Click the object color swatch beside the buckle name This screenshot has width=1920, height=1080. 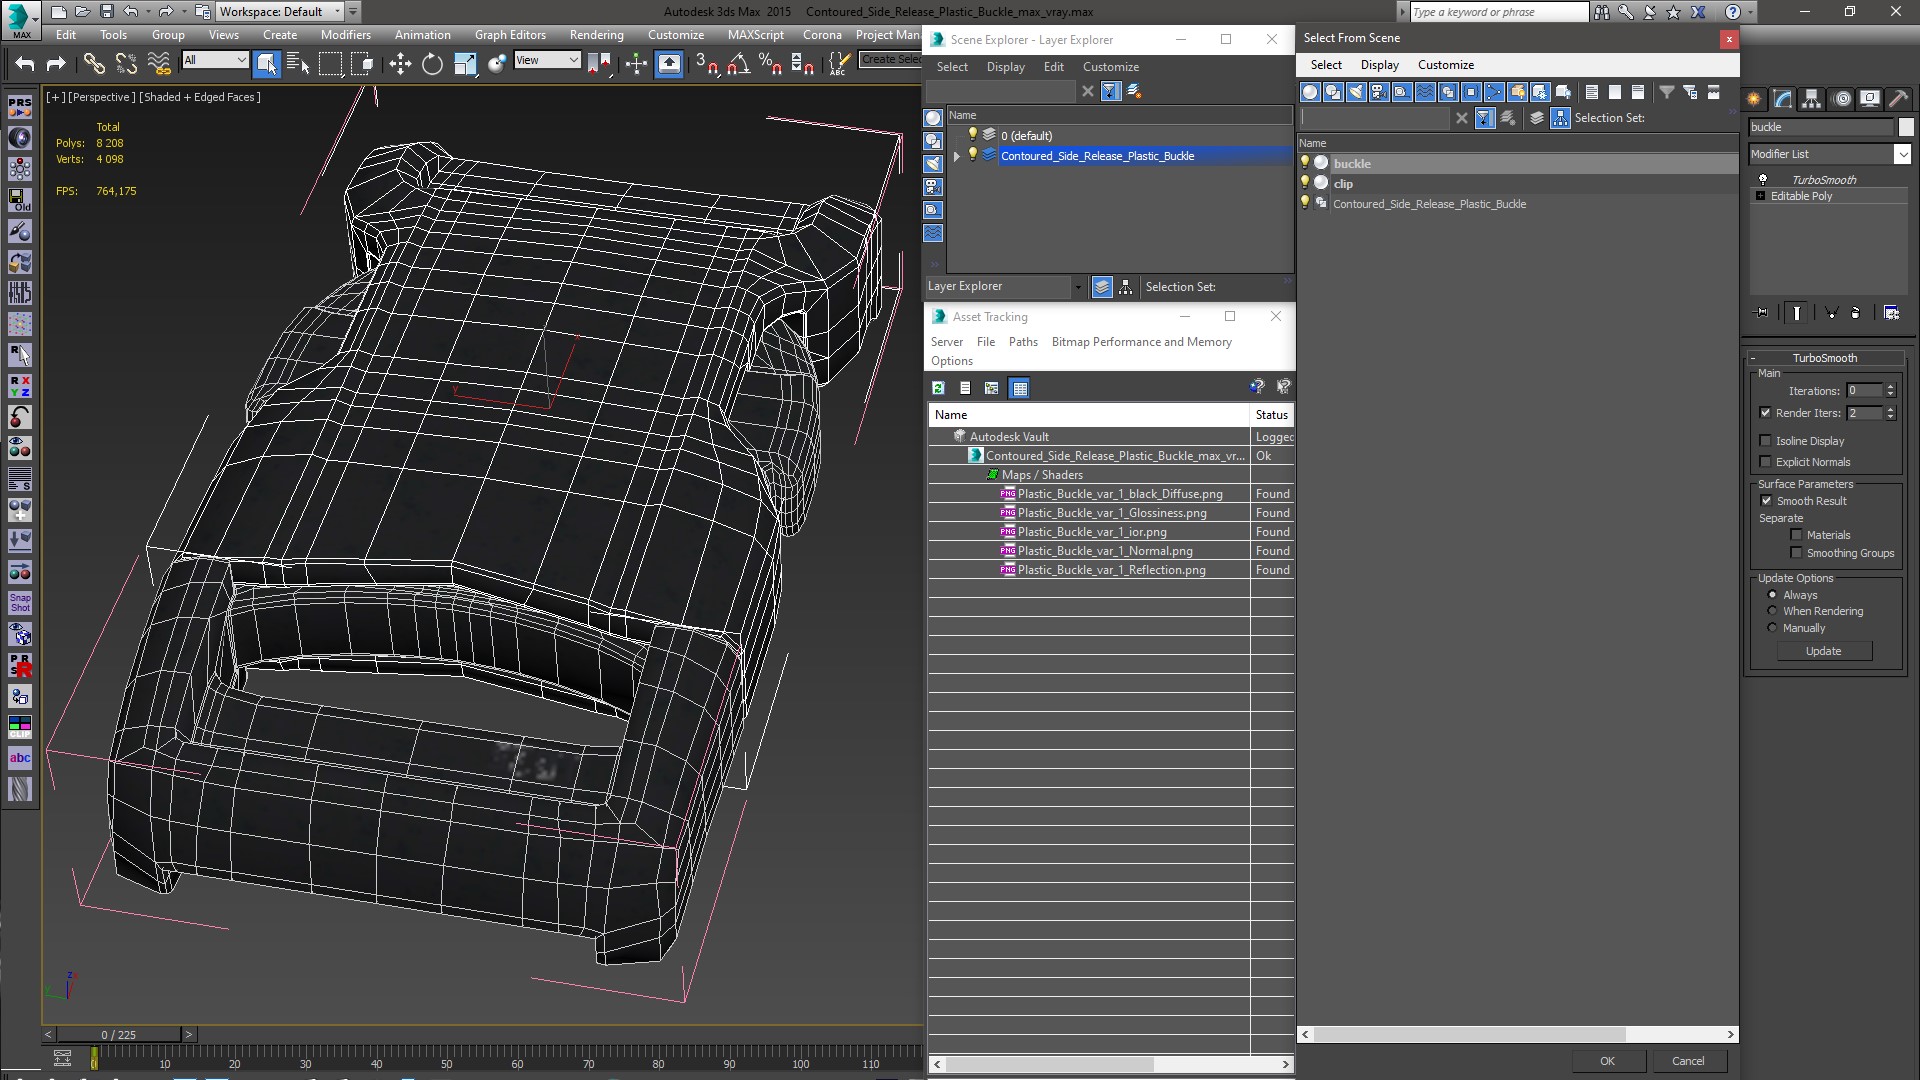coord(1906,127)
